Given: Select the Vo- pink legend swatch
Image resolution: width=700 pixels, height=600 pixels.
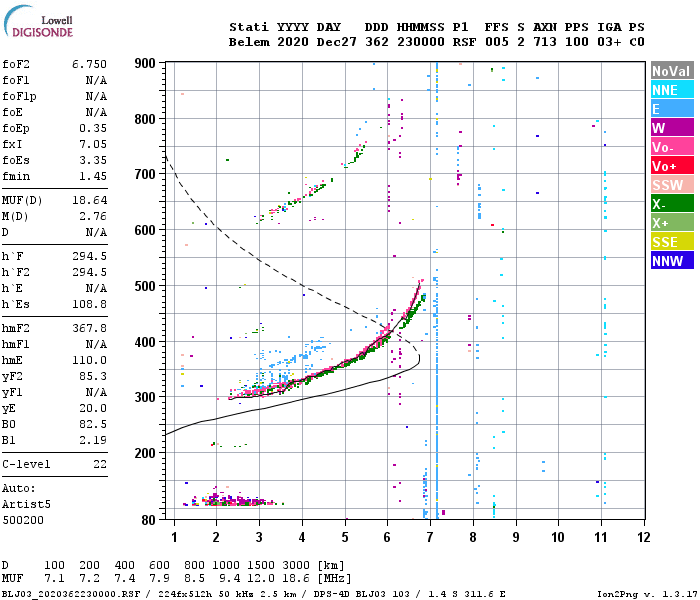Looking at the screenshot, I should point(672,147).
